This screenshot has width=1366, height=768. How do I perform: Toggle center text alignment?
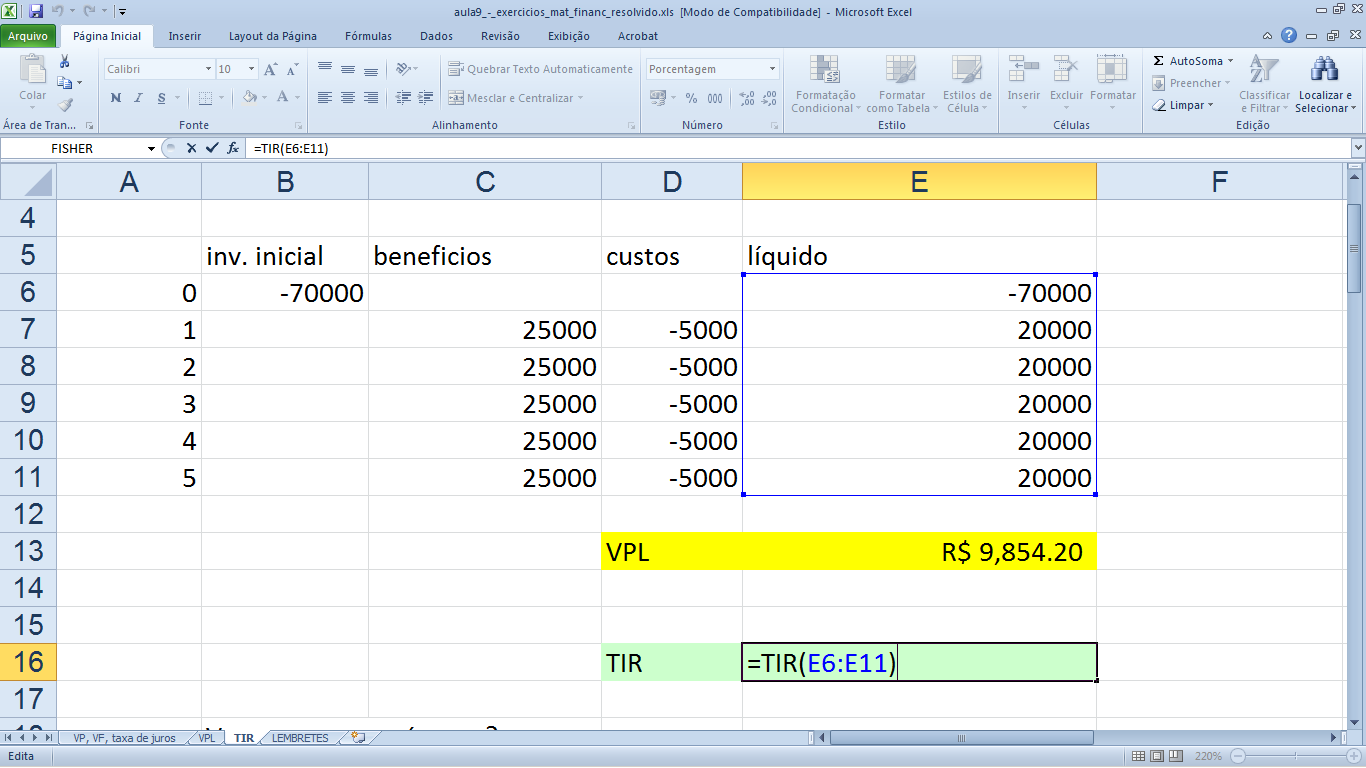tap(348, 98)
